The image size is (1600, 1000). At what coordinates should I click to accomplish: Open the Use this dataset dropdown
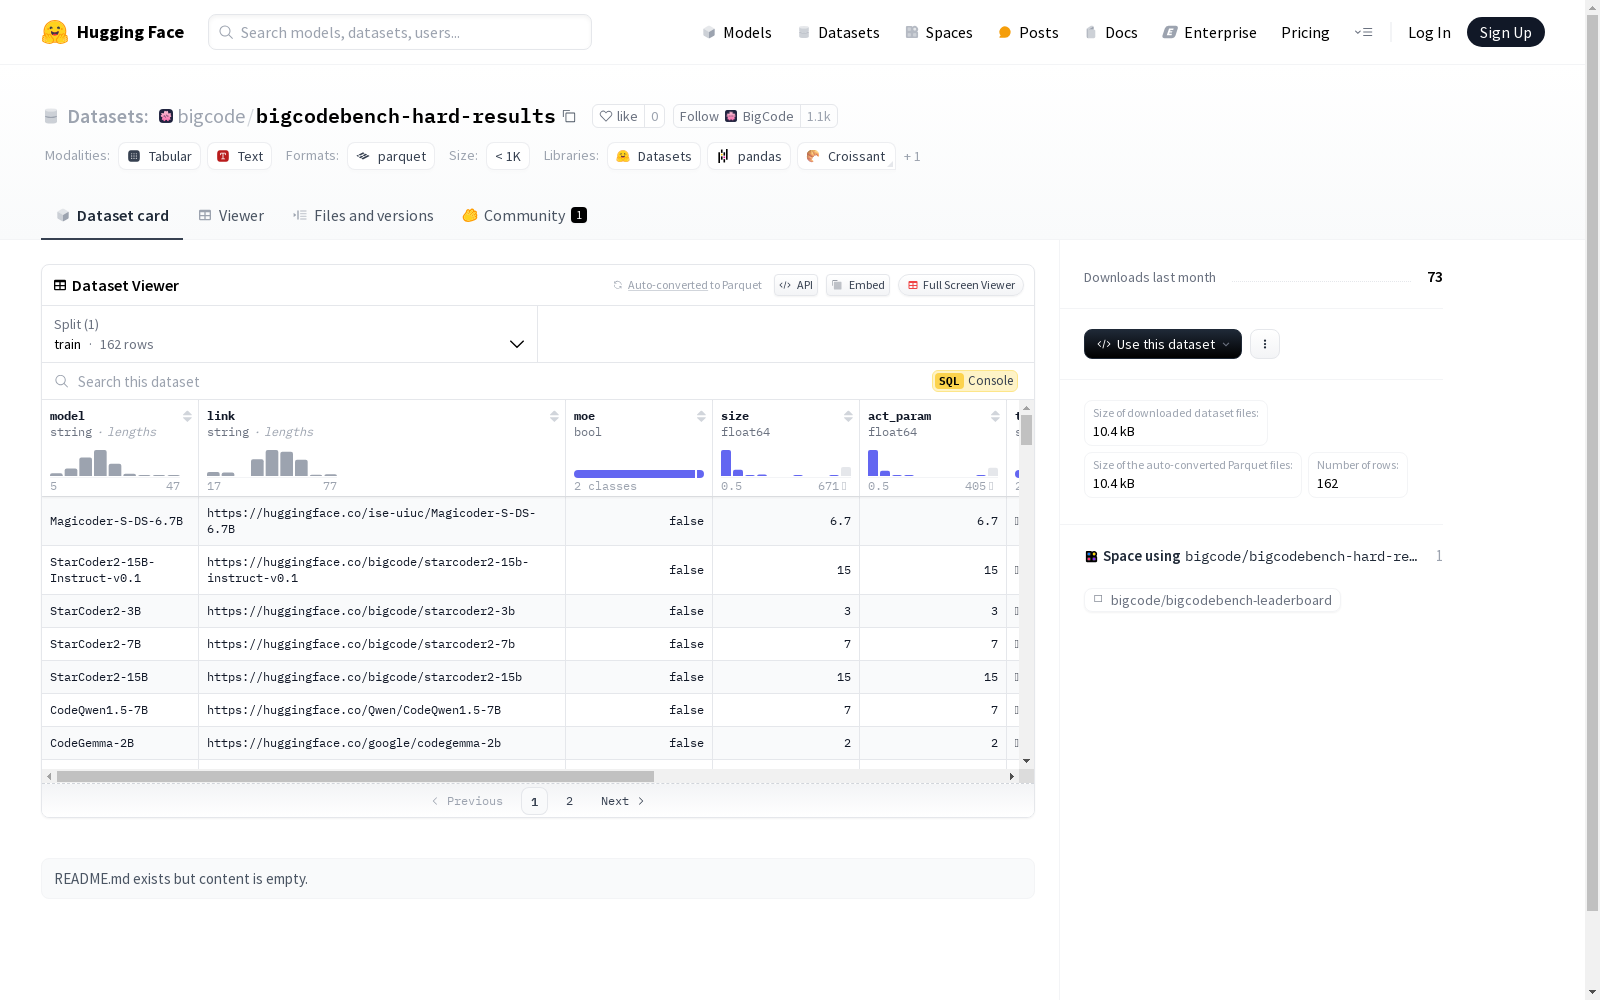(x=1163, y=344)
